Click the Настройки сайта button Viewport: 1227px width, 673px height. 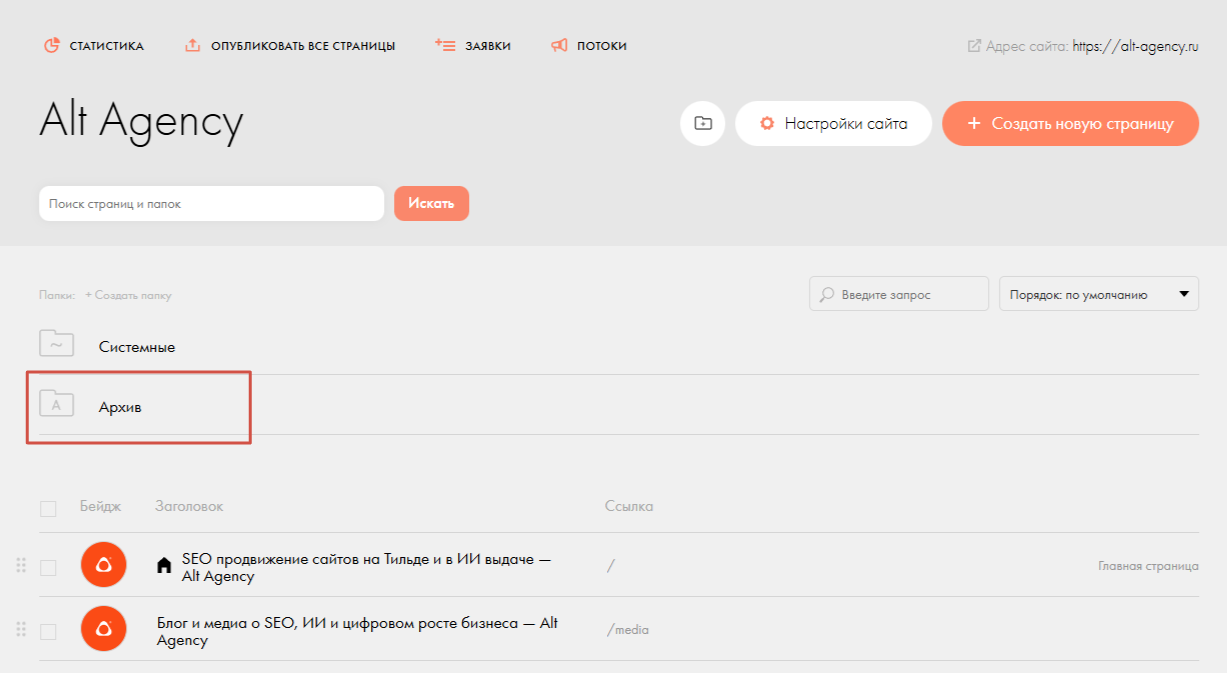833,124
